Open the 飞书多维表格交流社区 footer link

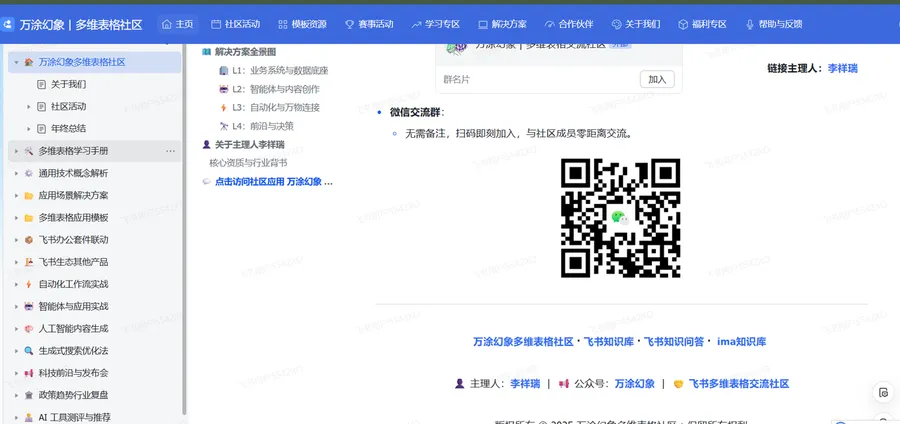tap(739, 384)
